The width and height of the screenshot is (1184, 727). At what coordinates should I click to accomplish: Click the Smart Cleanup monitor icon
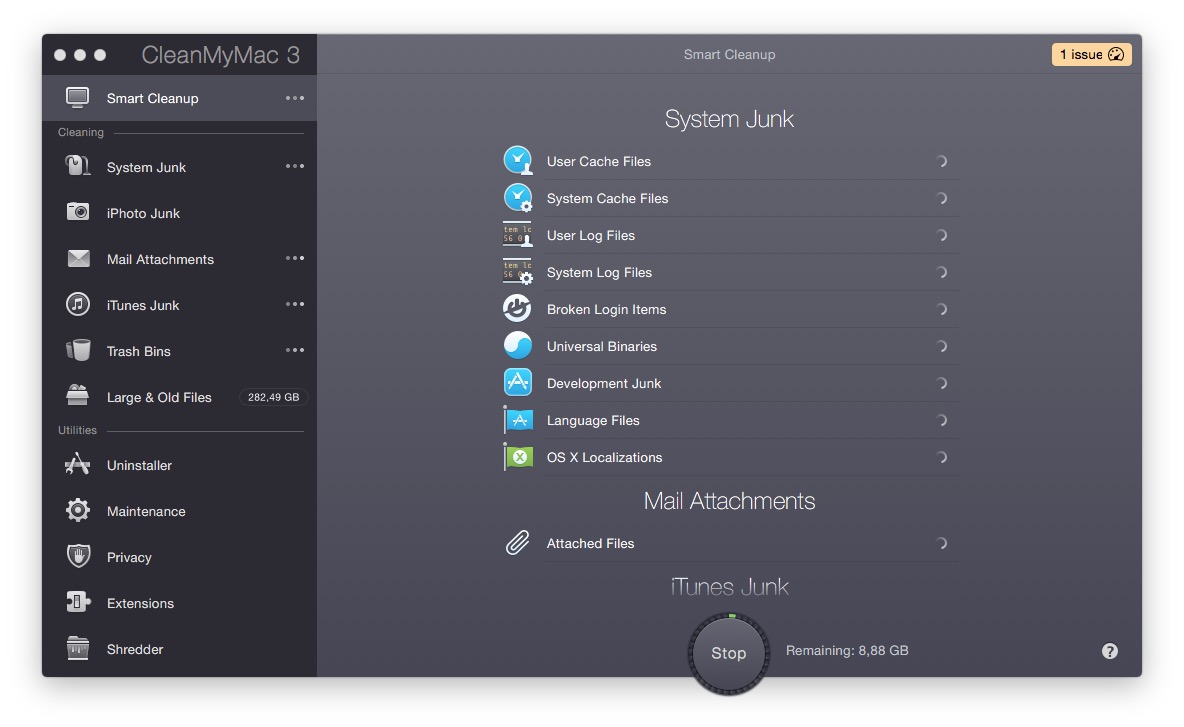tap(77, 98)
